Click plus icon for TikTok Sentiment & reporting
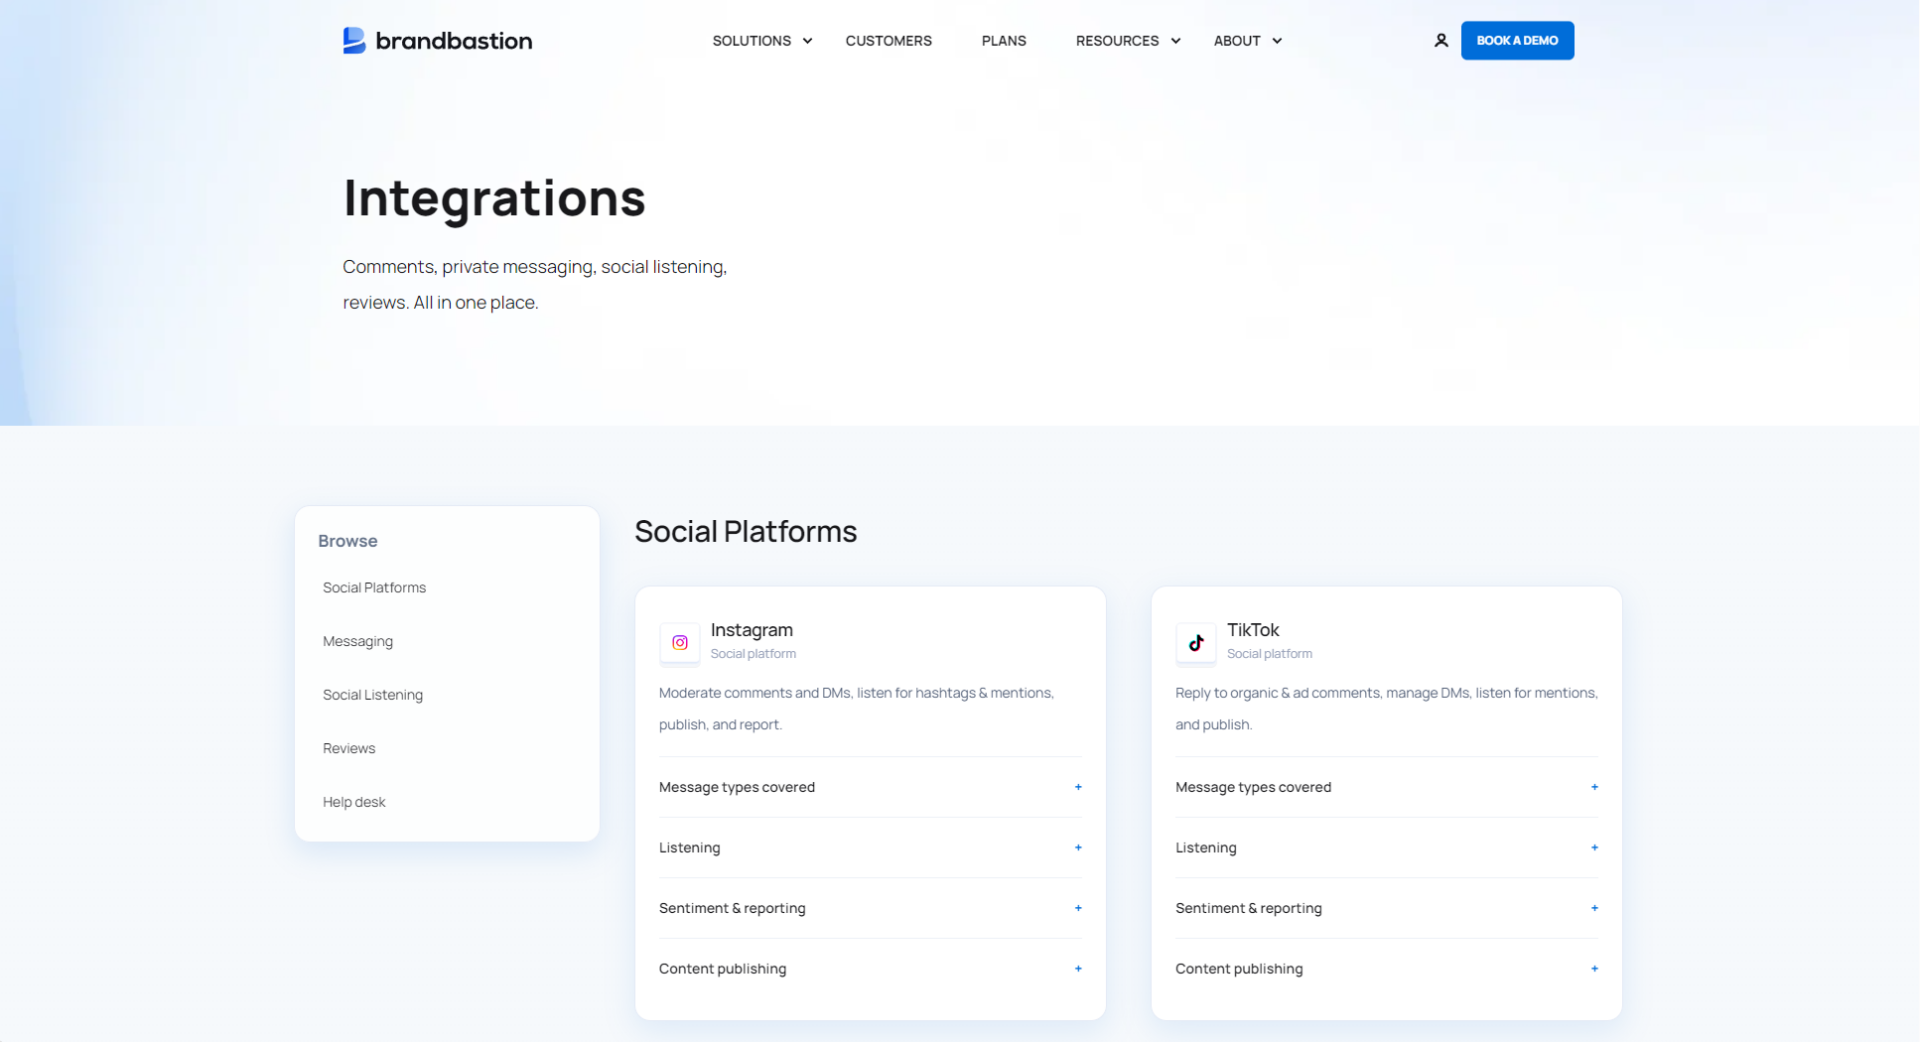 1594,908
